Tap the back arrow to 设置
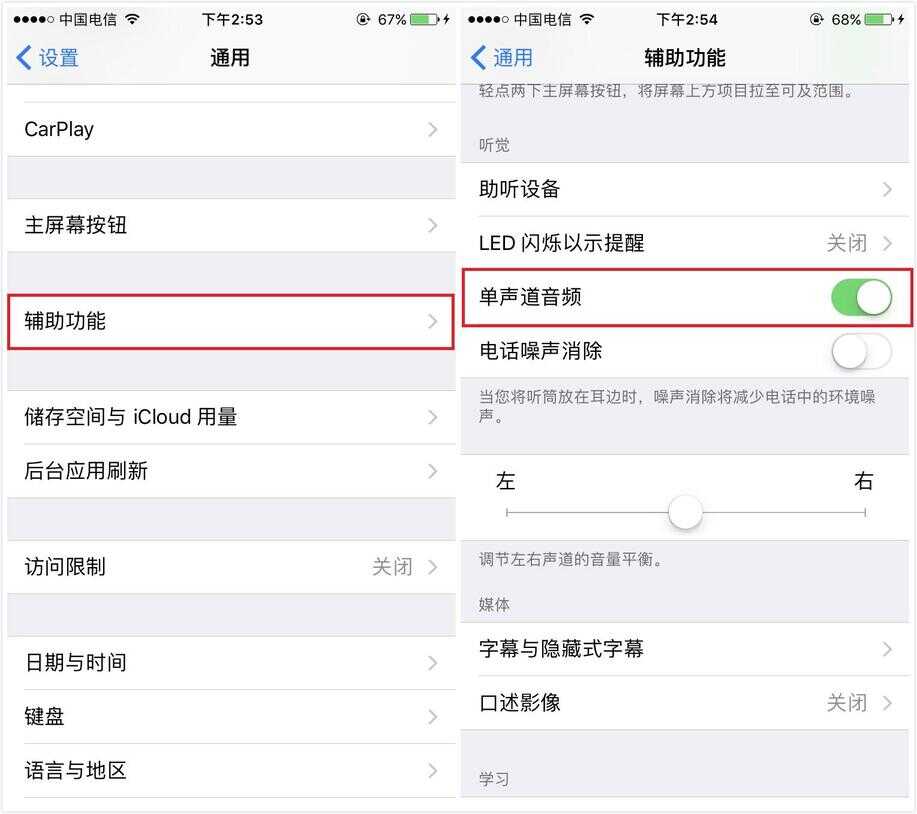This screenshot has width=917, height=814. click(47, 58)
